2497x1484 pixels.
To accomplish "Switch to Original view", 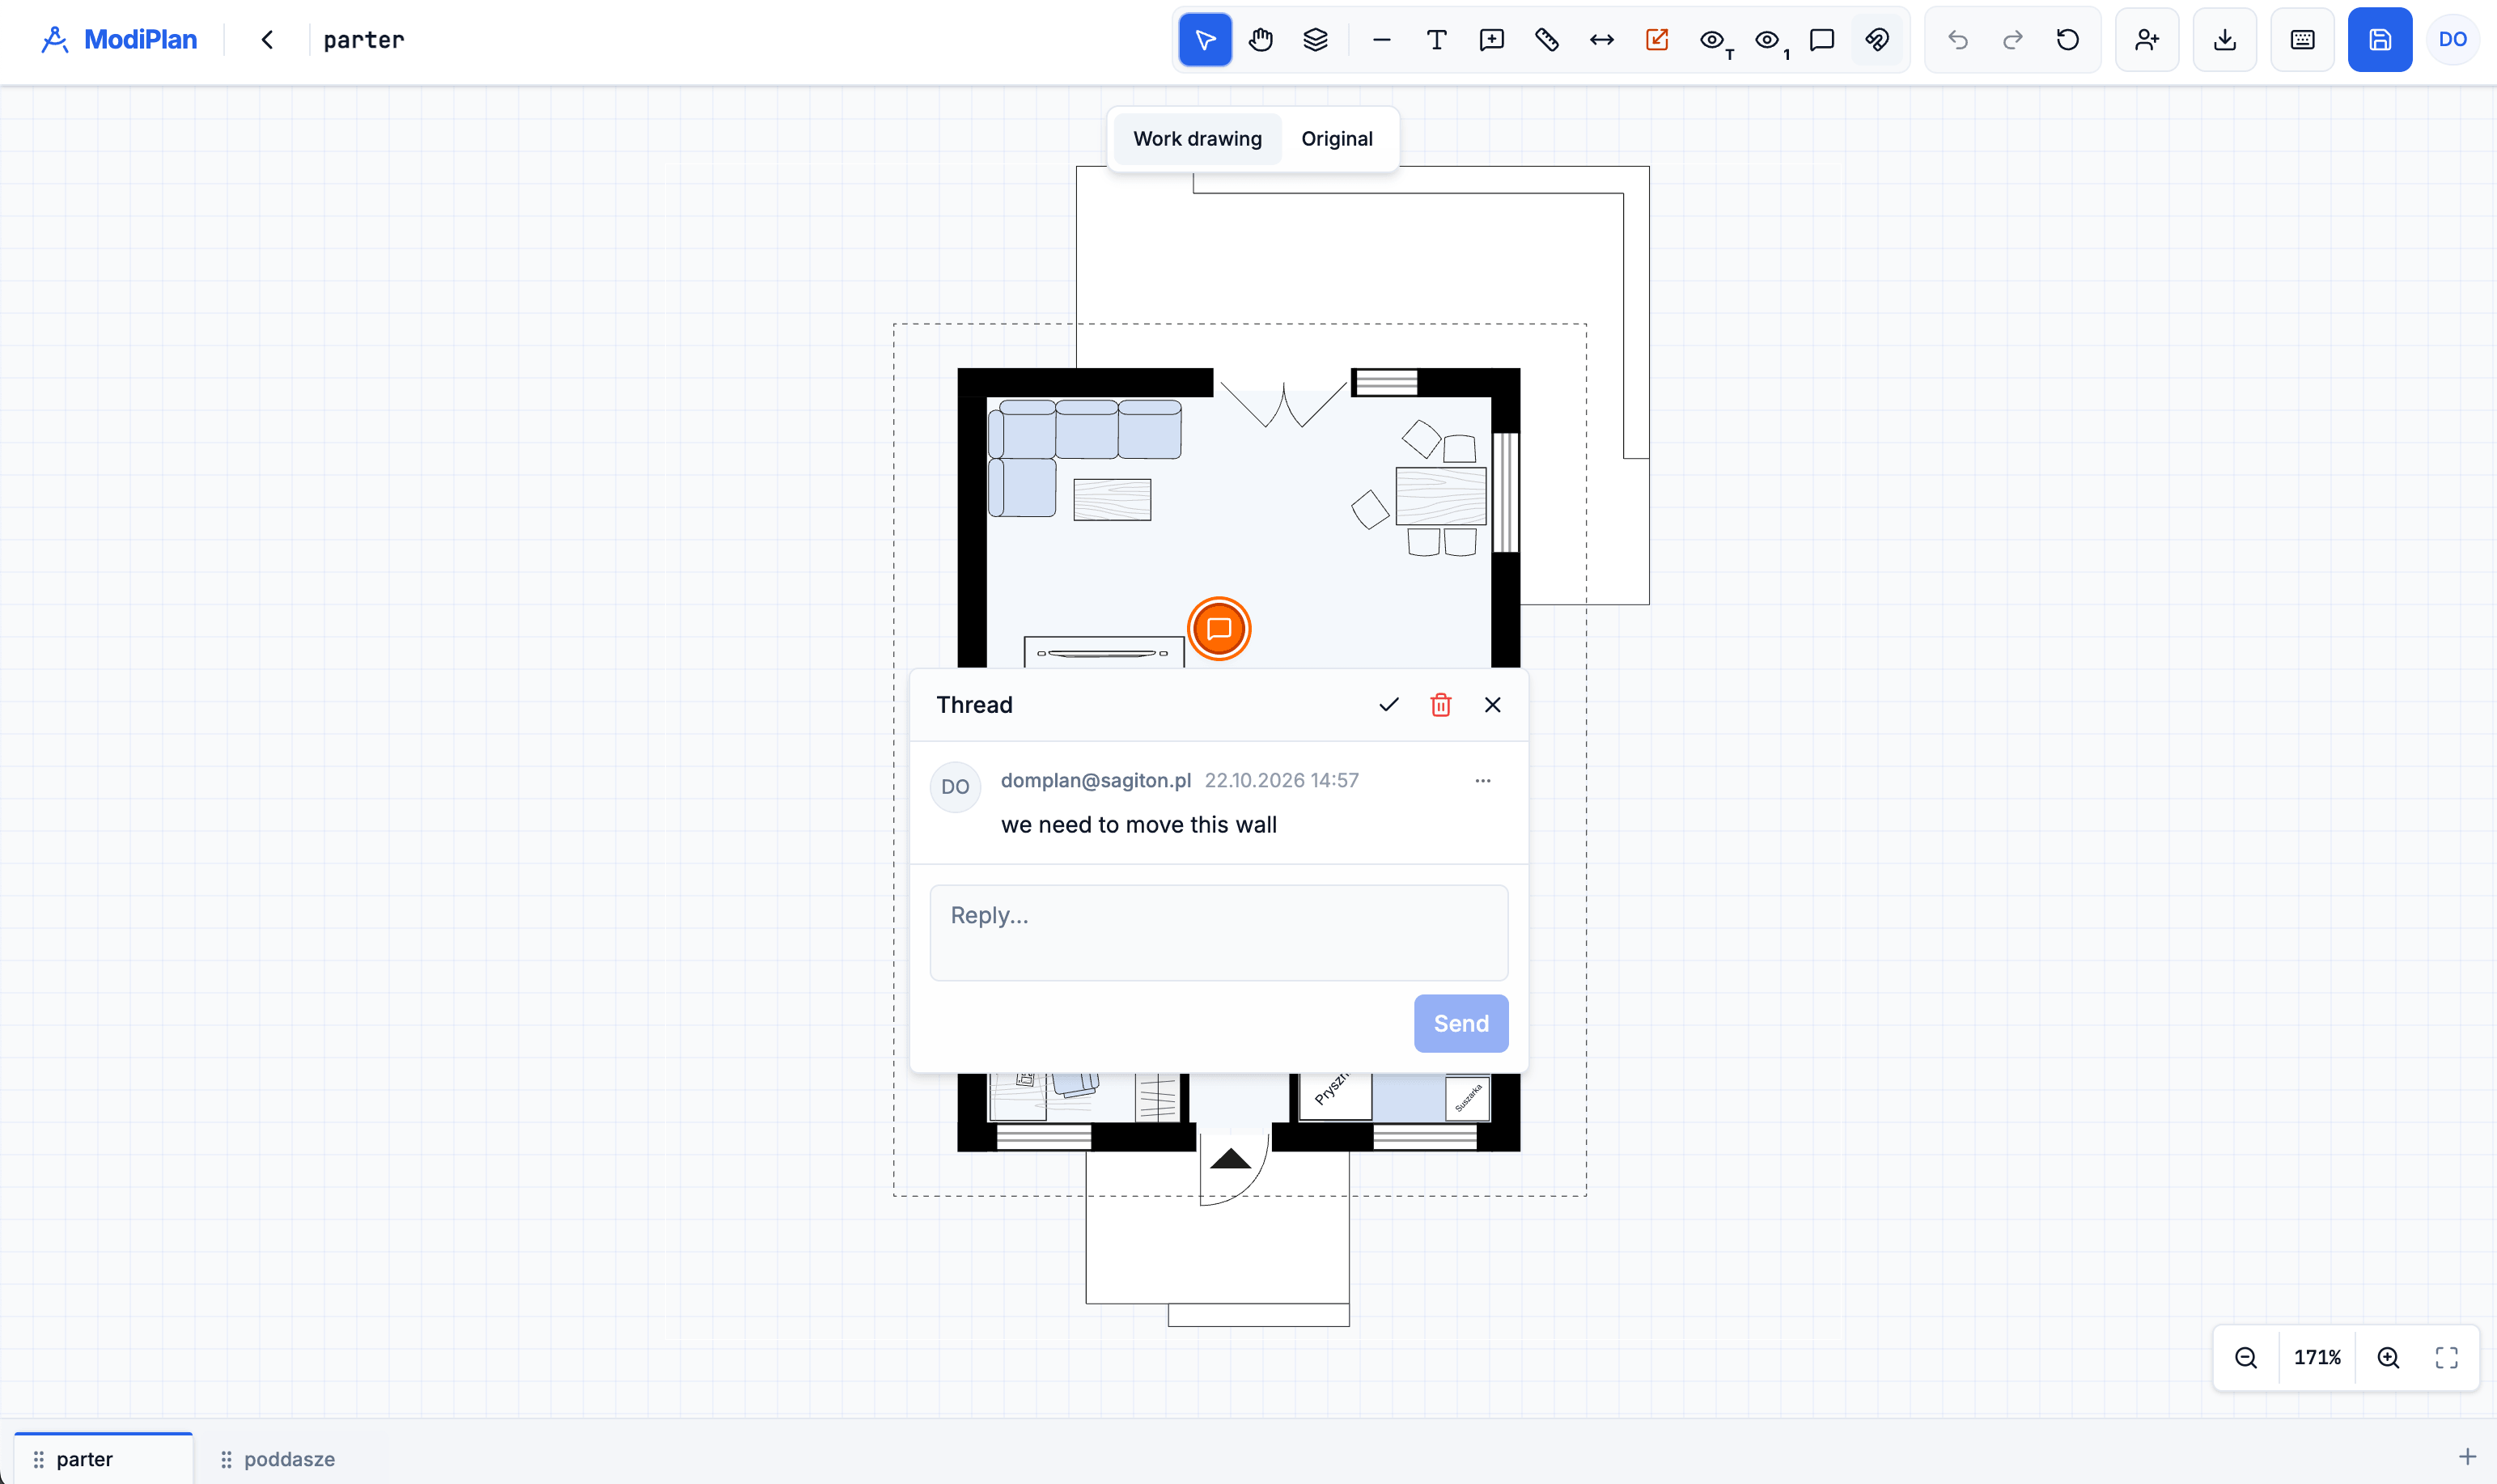I will (x=1336, y=139).
